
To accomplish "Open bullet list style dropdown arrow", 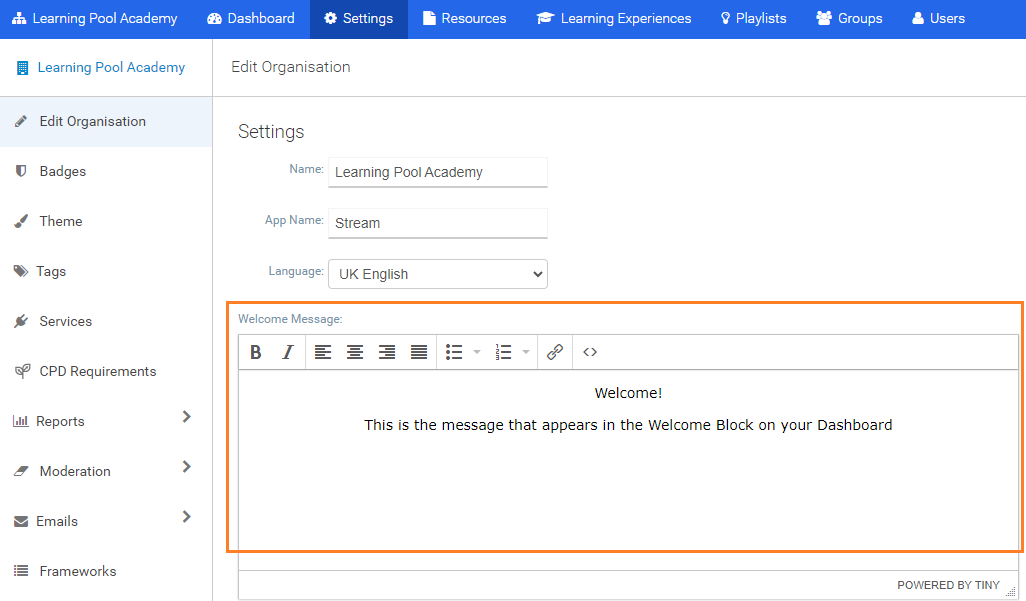I will point(477,352).
